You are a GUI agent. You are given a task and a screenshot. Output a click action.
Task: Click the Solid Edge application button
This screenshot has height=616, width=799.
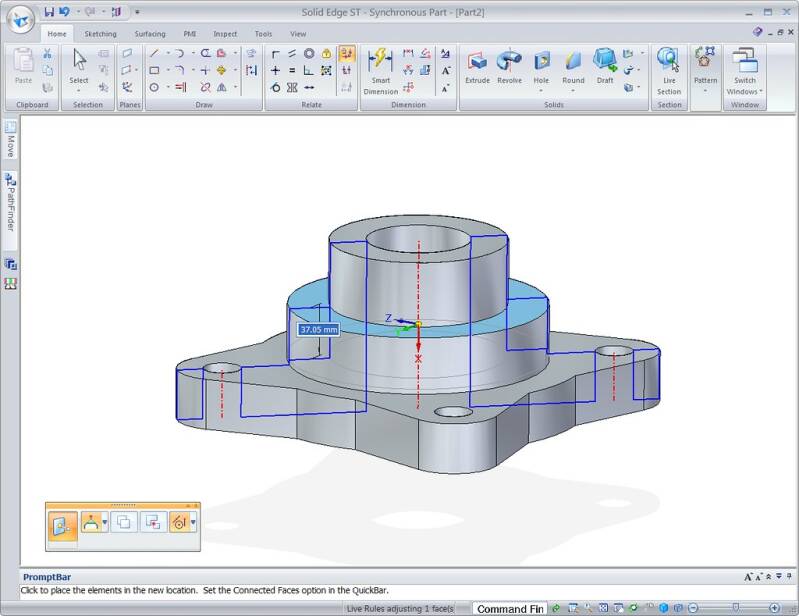click(x=18, y=18)
